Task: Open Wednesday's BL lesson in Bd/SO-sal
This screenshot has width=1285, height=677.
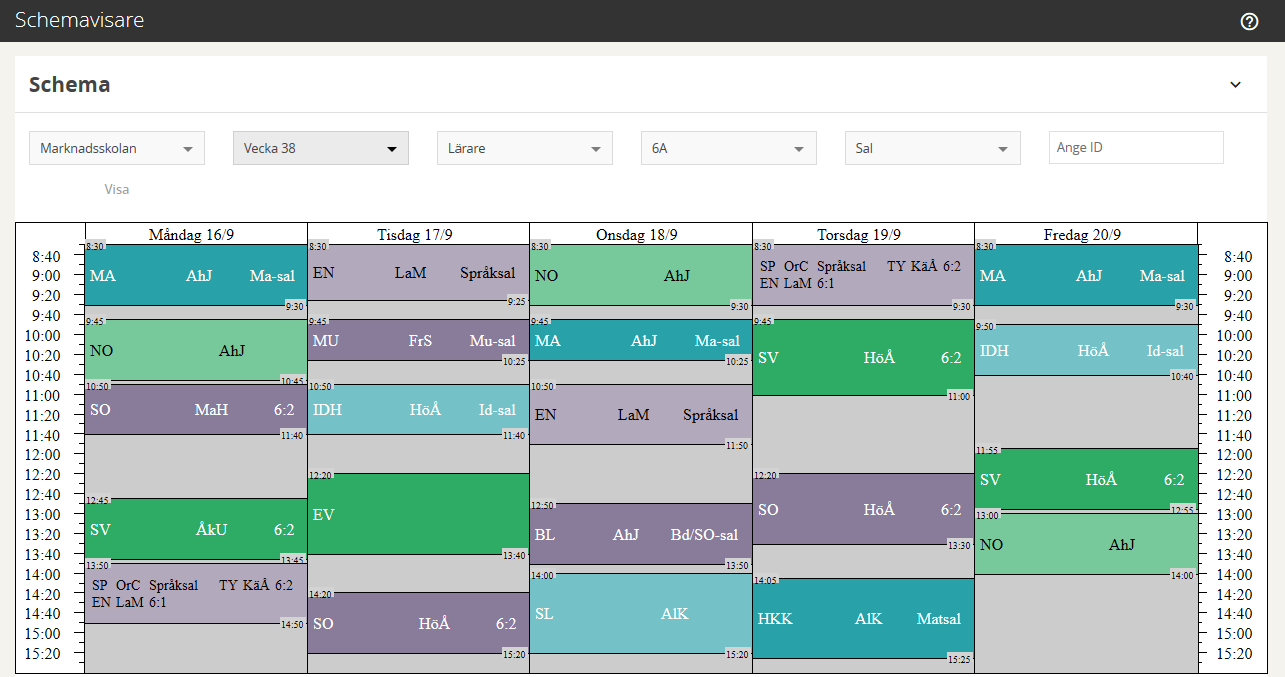Action: 640,535
